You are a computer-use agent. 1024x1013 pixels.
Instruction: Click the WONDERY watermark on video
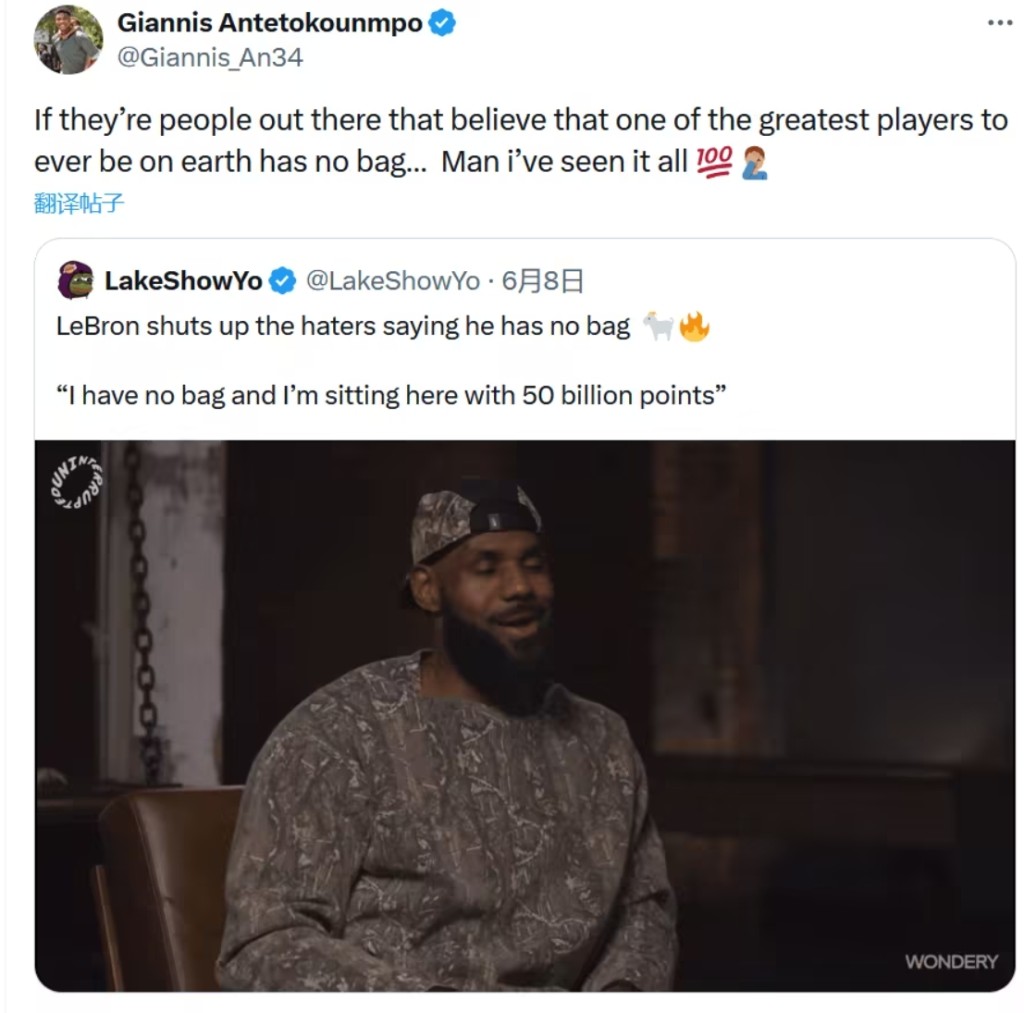(952, 961)
